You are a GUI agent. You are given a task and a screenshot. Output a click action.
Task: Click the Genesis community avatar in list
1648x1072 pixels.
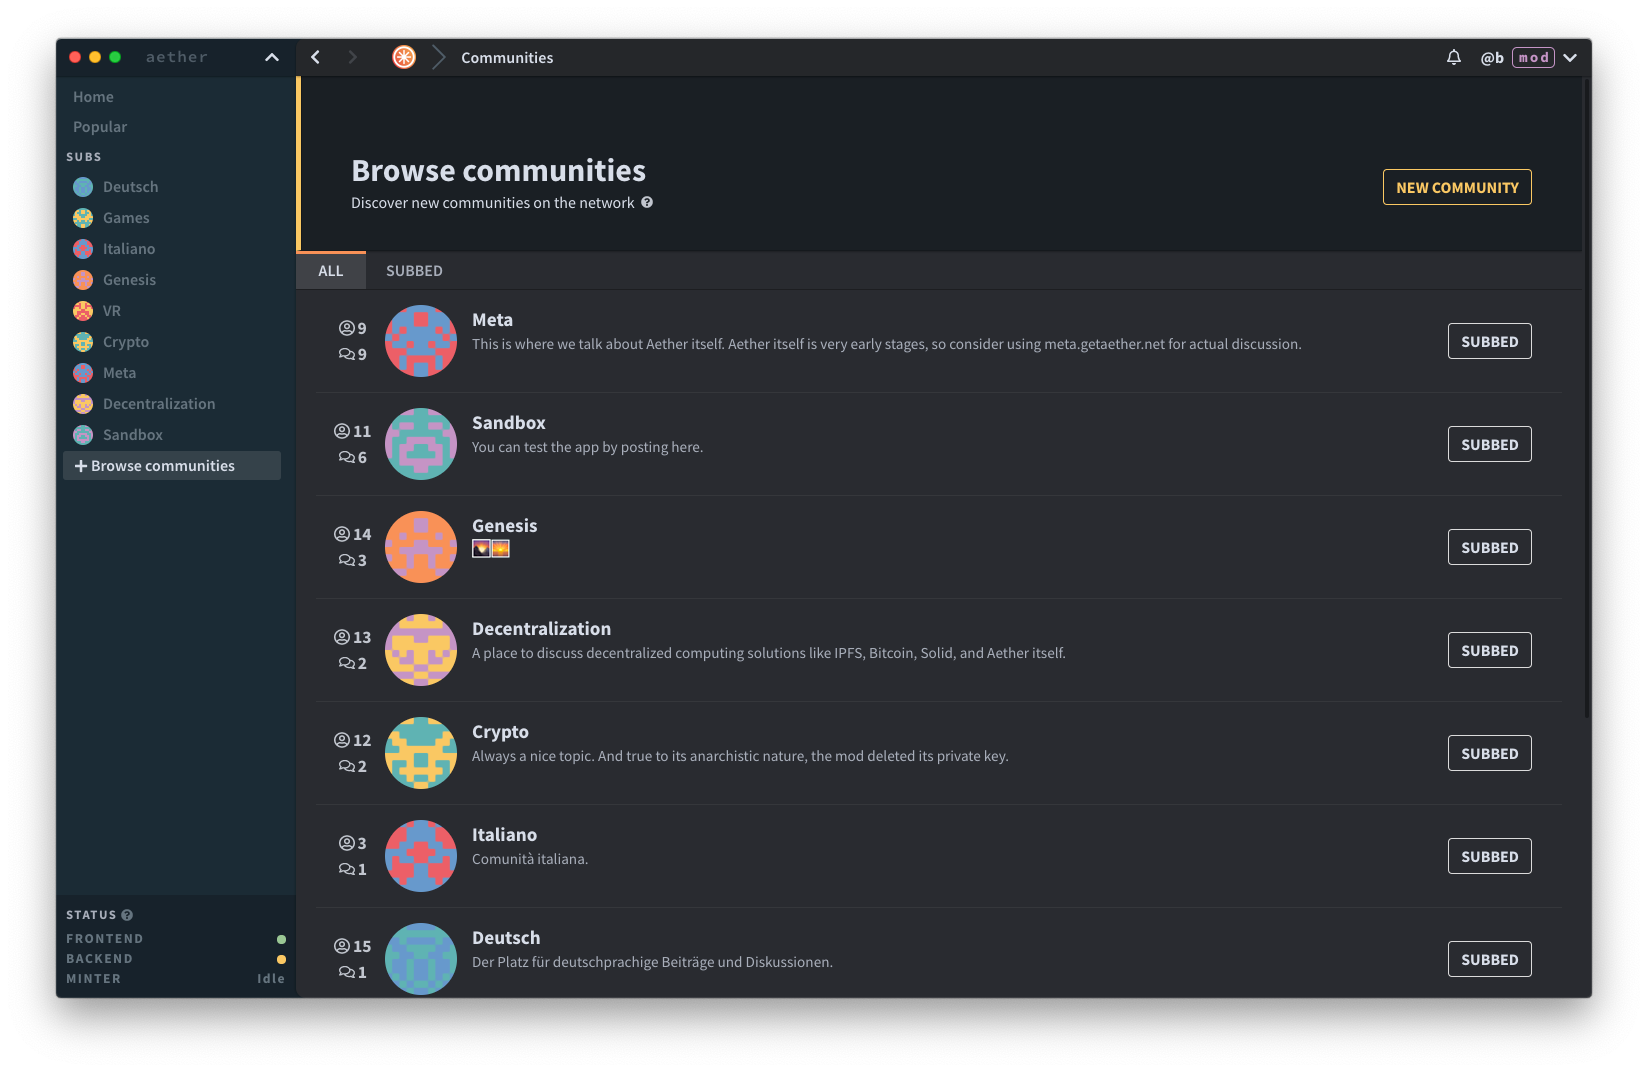[x=421, y=547]
